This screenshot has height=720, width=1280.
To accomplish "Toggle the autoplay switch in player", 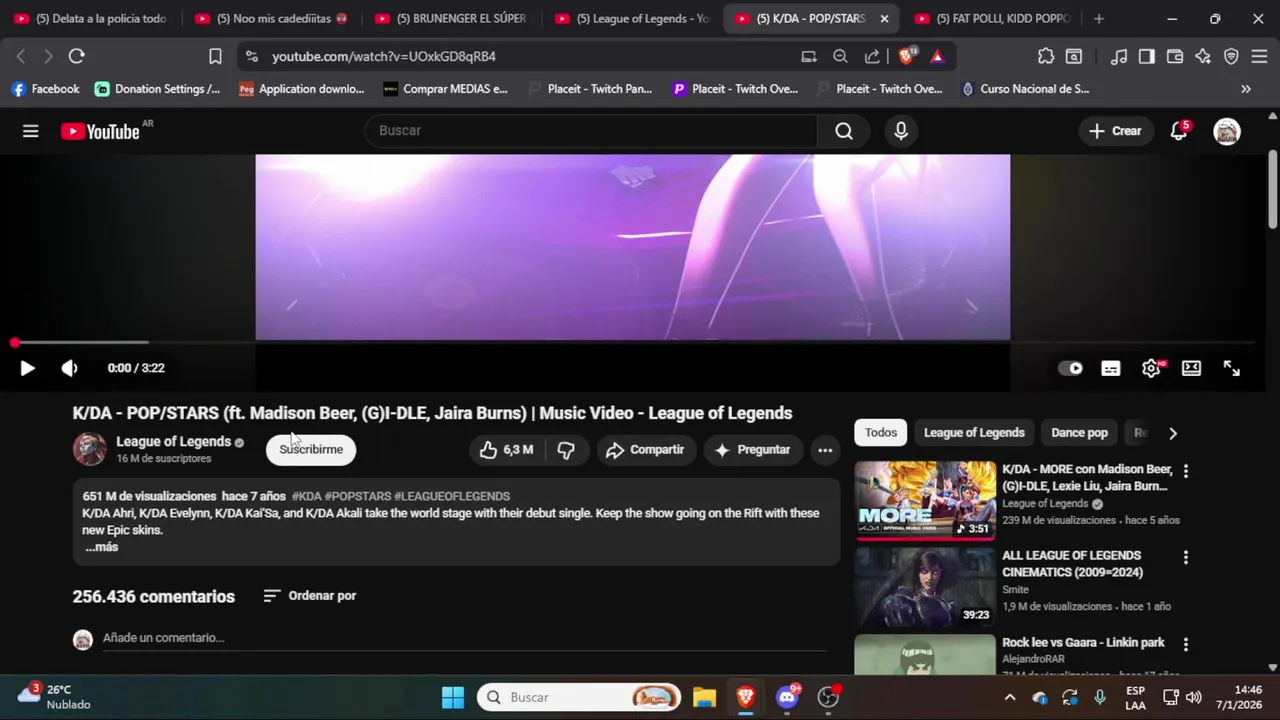I will click(x=1070, y=368).
